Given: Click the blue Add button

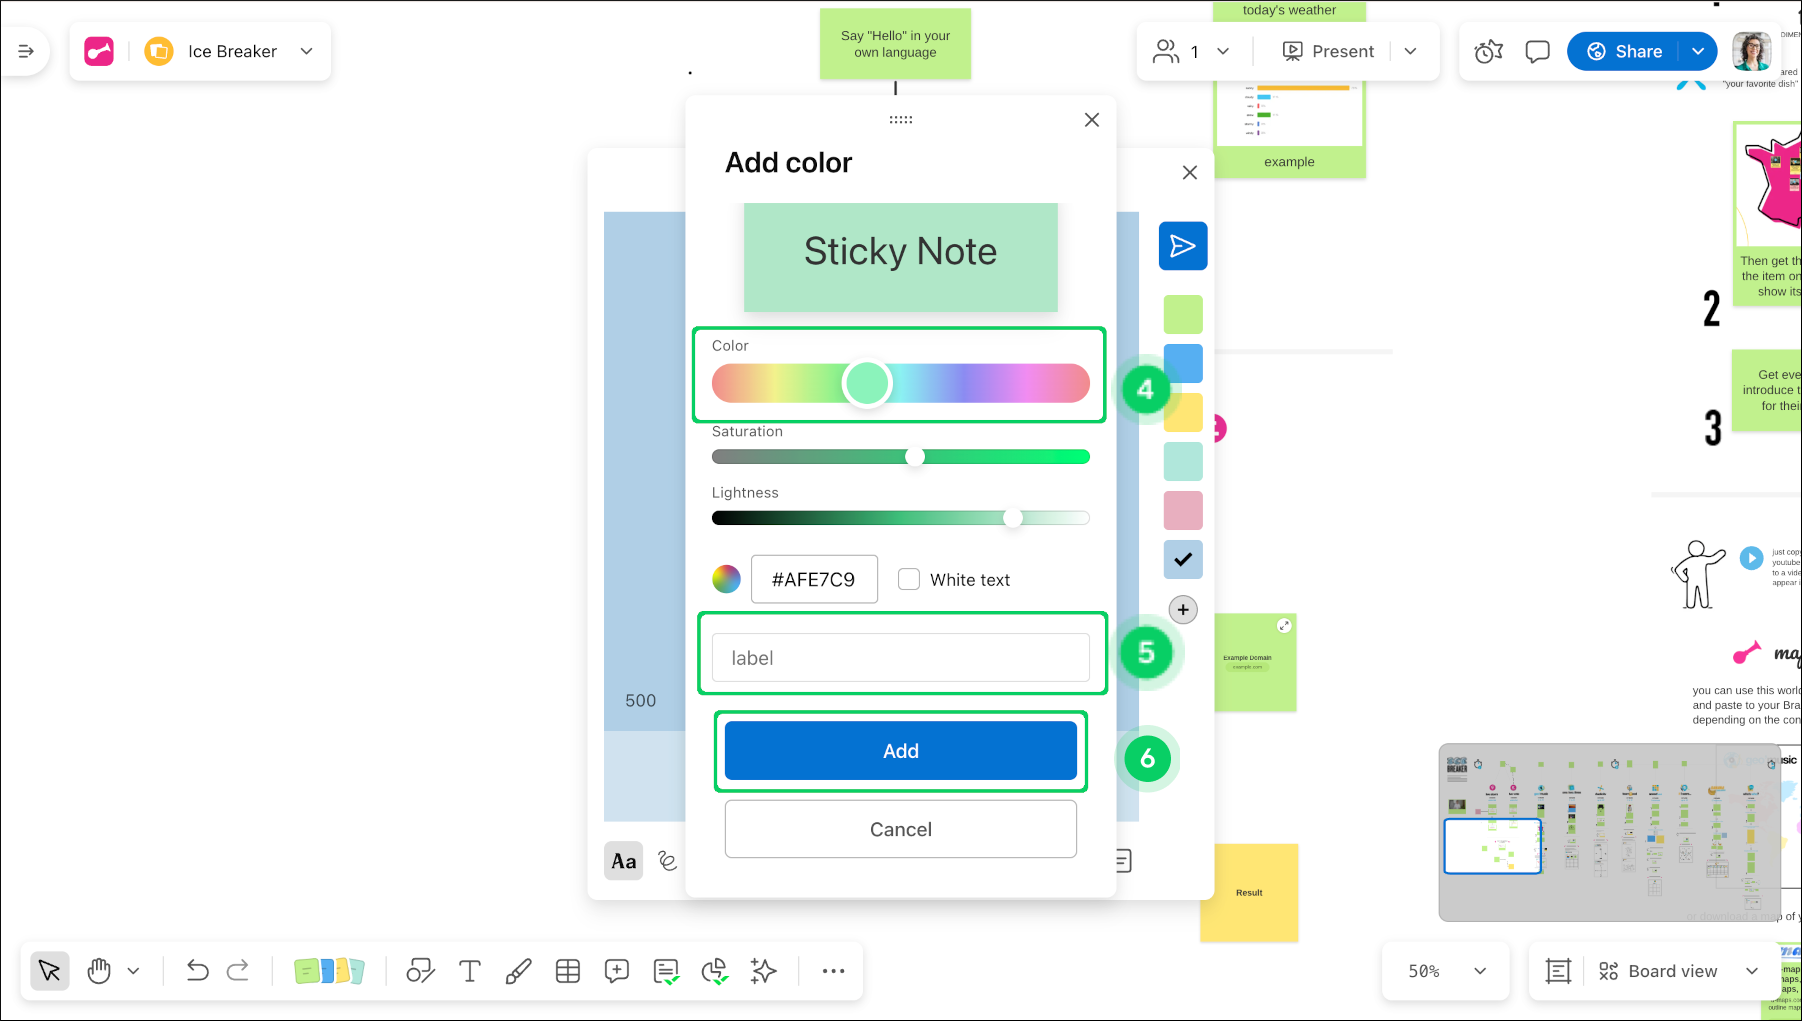Looking at the screenshot, I should 900,751.
